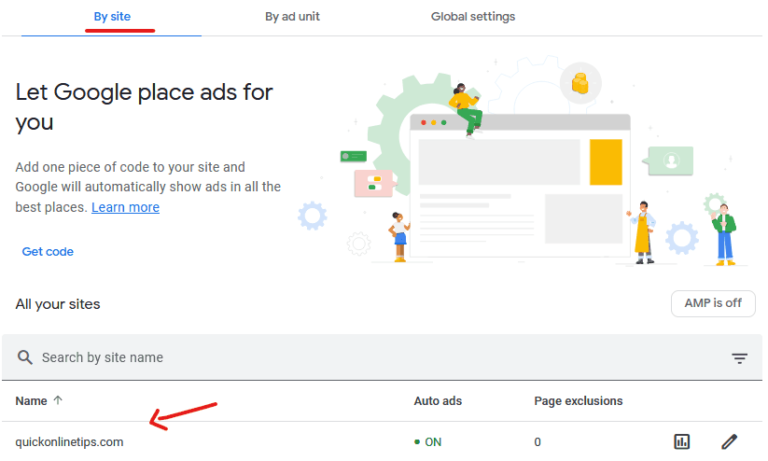Click the Auto ads column header
The height and width of the screenshot is (461, 768).
(437, 401)
